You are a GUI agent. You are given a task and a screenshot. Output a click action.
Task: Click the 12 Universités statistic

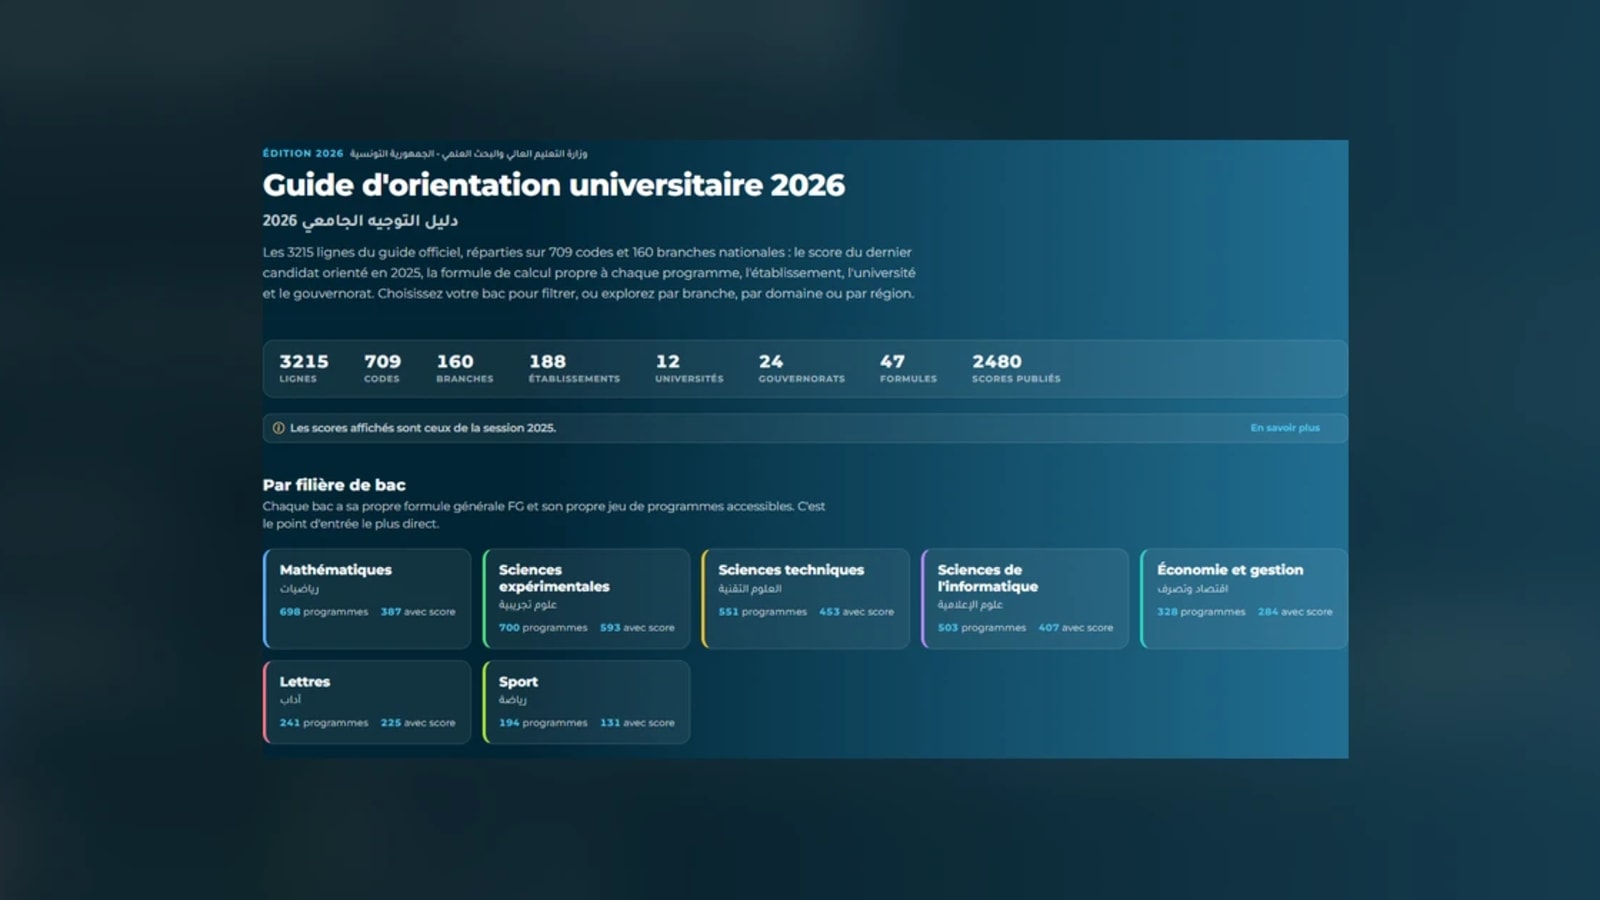(x=689, y=368)
